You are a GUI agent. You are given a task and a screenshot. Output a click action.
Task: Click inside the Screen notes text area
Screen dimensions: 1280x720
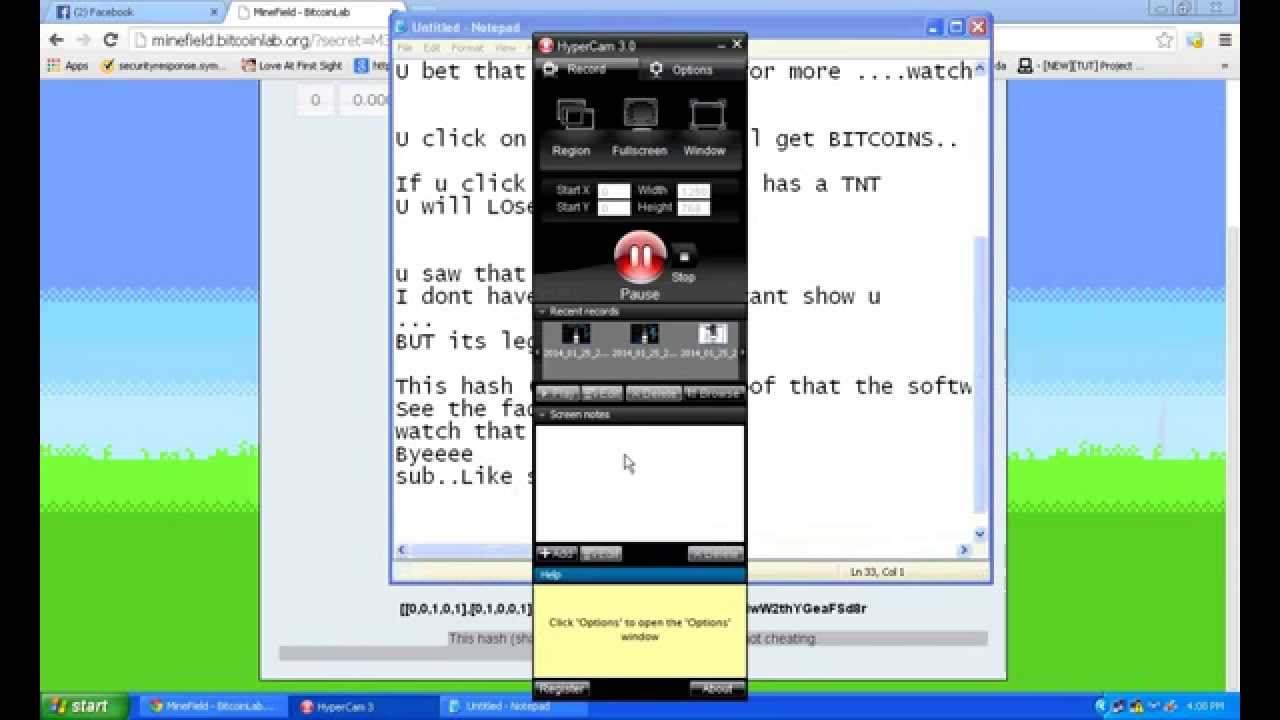[x=640, y=483]
